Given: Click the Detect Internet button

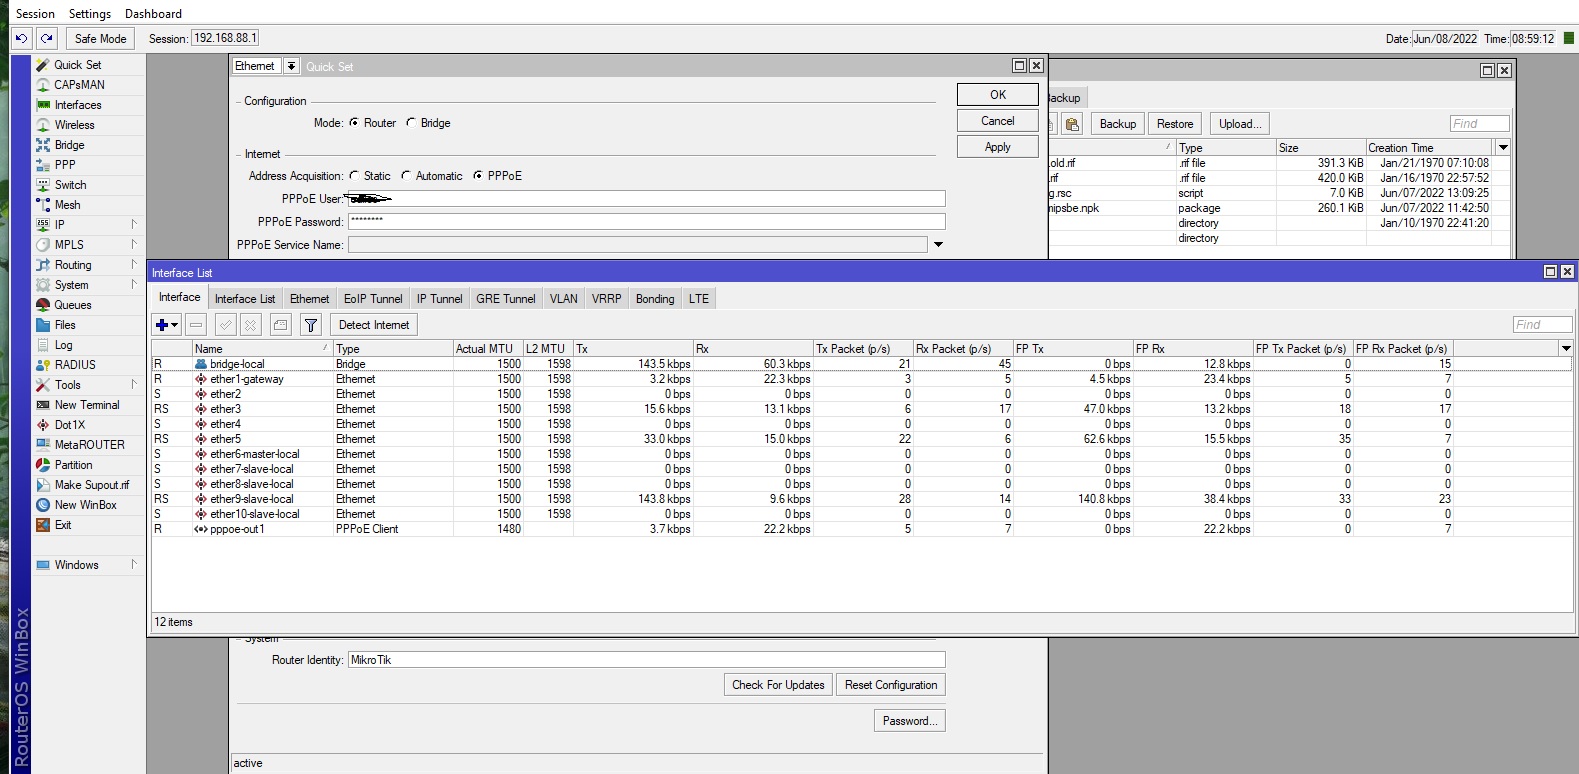Looking at the screenshot, I should point(373,325).
